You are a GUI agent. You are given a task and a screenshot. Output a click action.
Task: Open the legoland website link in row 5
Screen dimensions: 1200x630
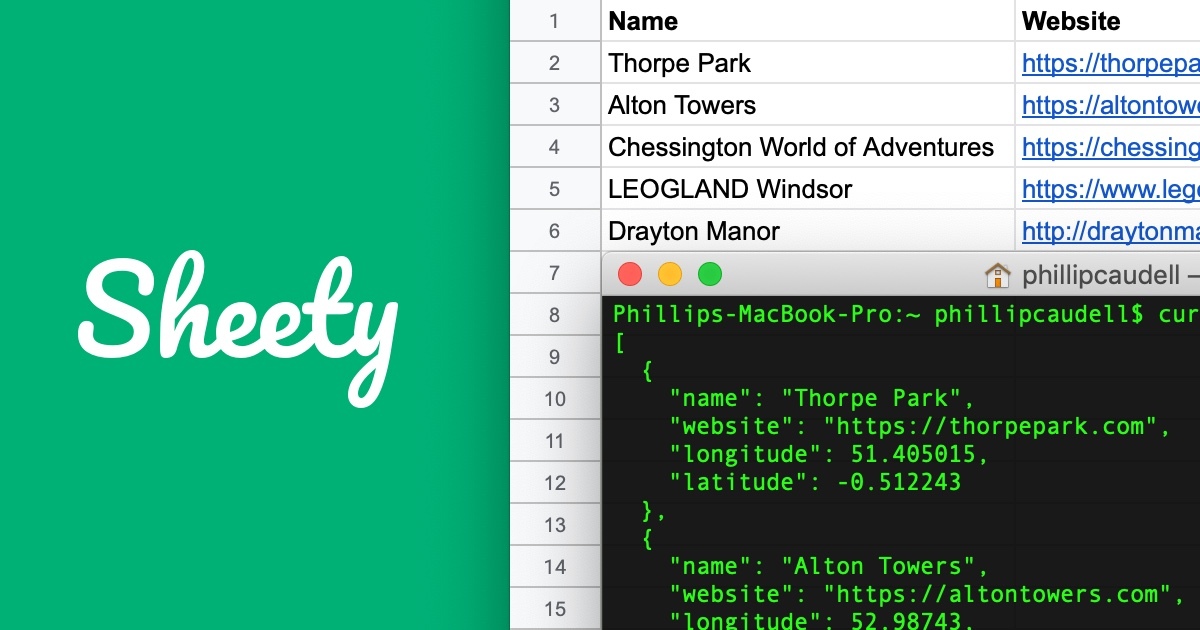point(1111,189)
